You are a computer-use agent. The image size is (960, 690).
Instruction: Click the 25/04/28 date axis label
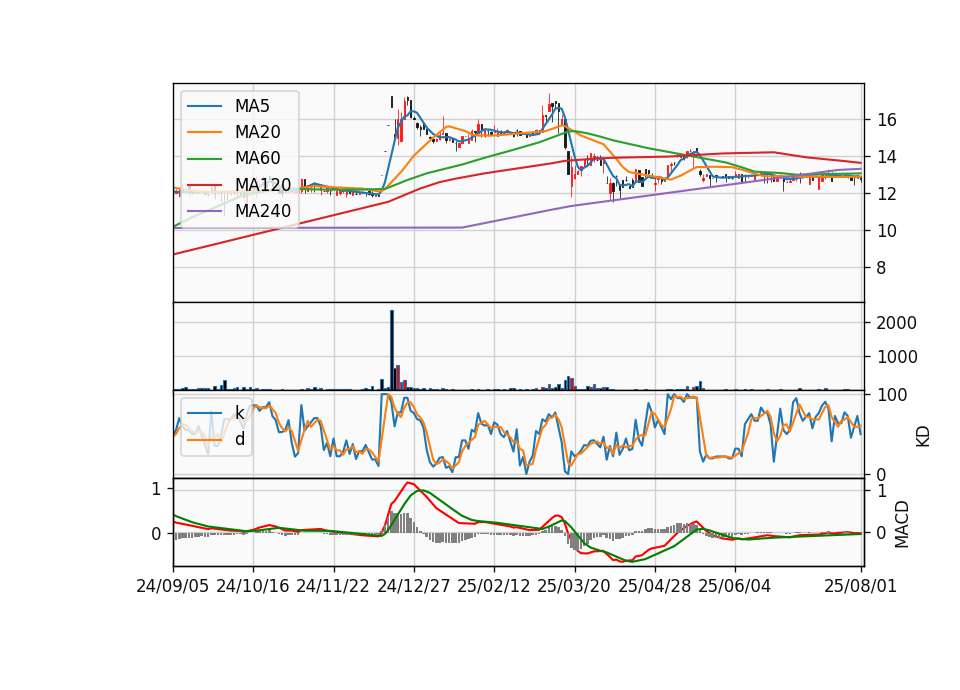pos(654,586)
